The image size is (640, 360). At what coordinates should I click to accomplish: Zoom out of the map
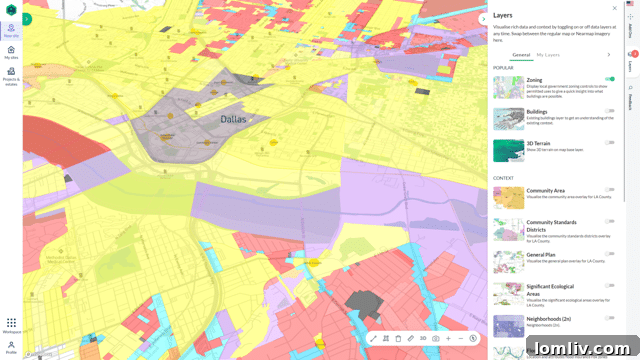pyautogui.click(x=461, y=338)
